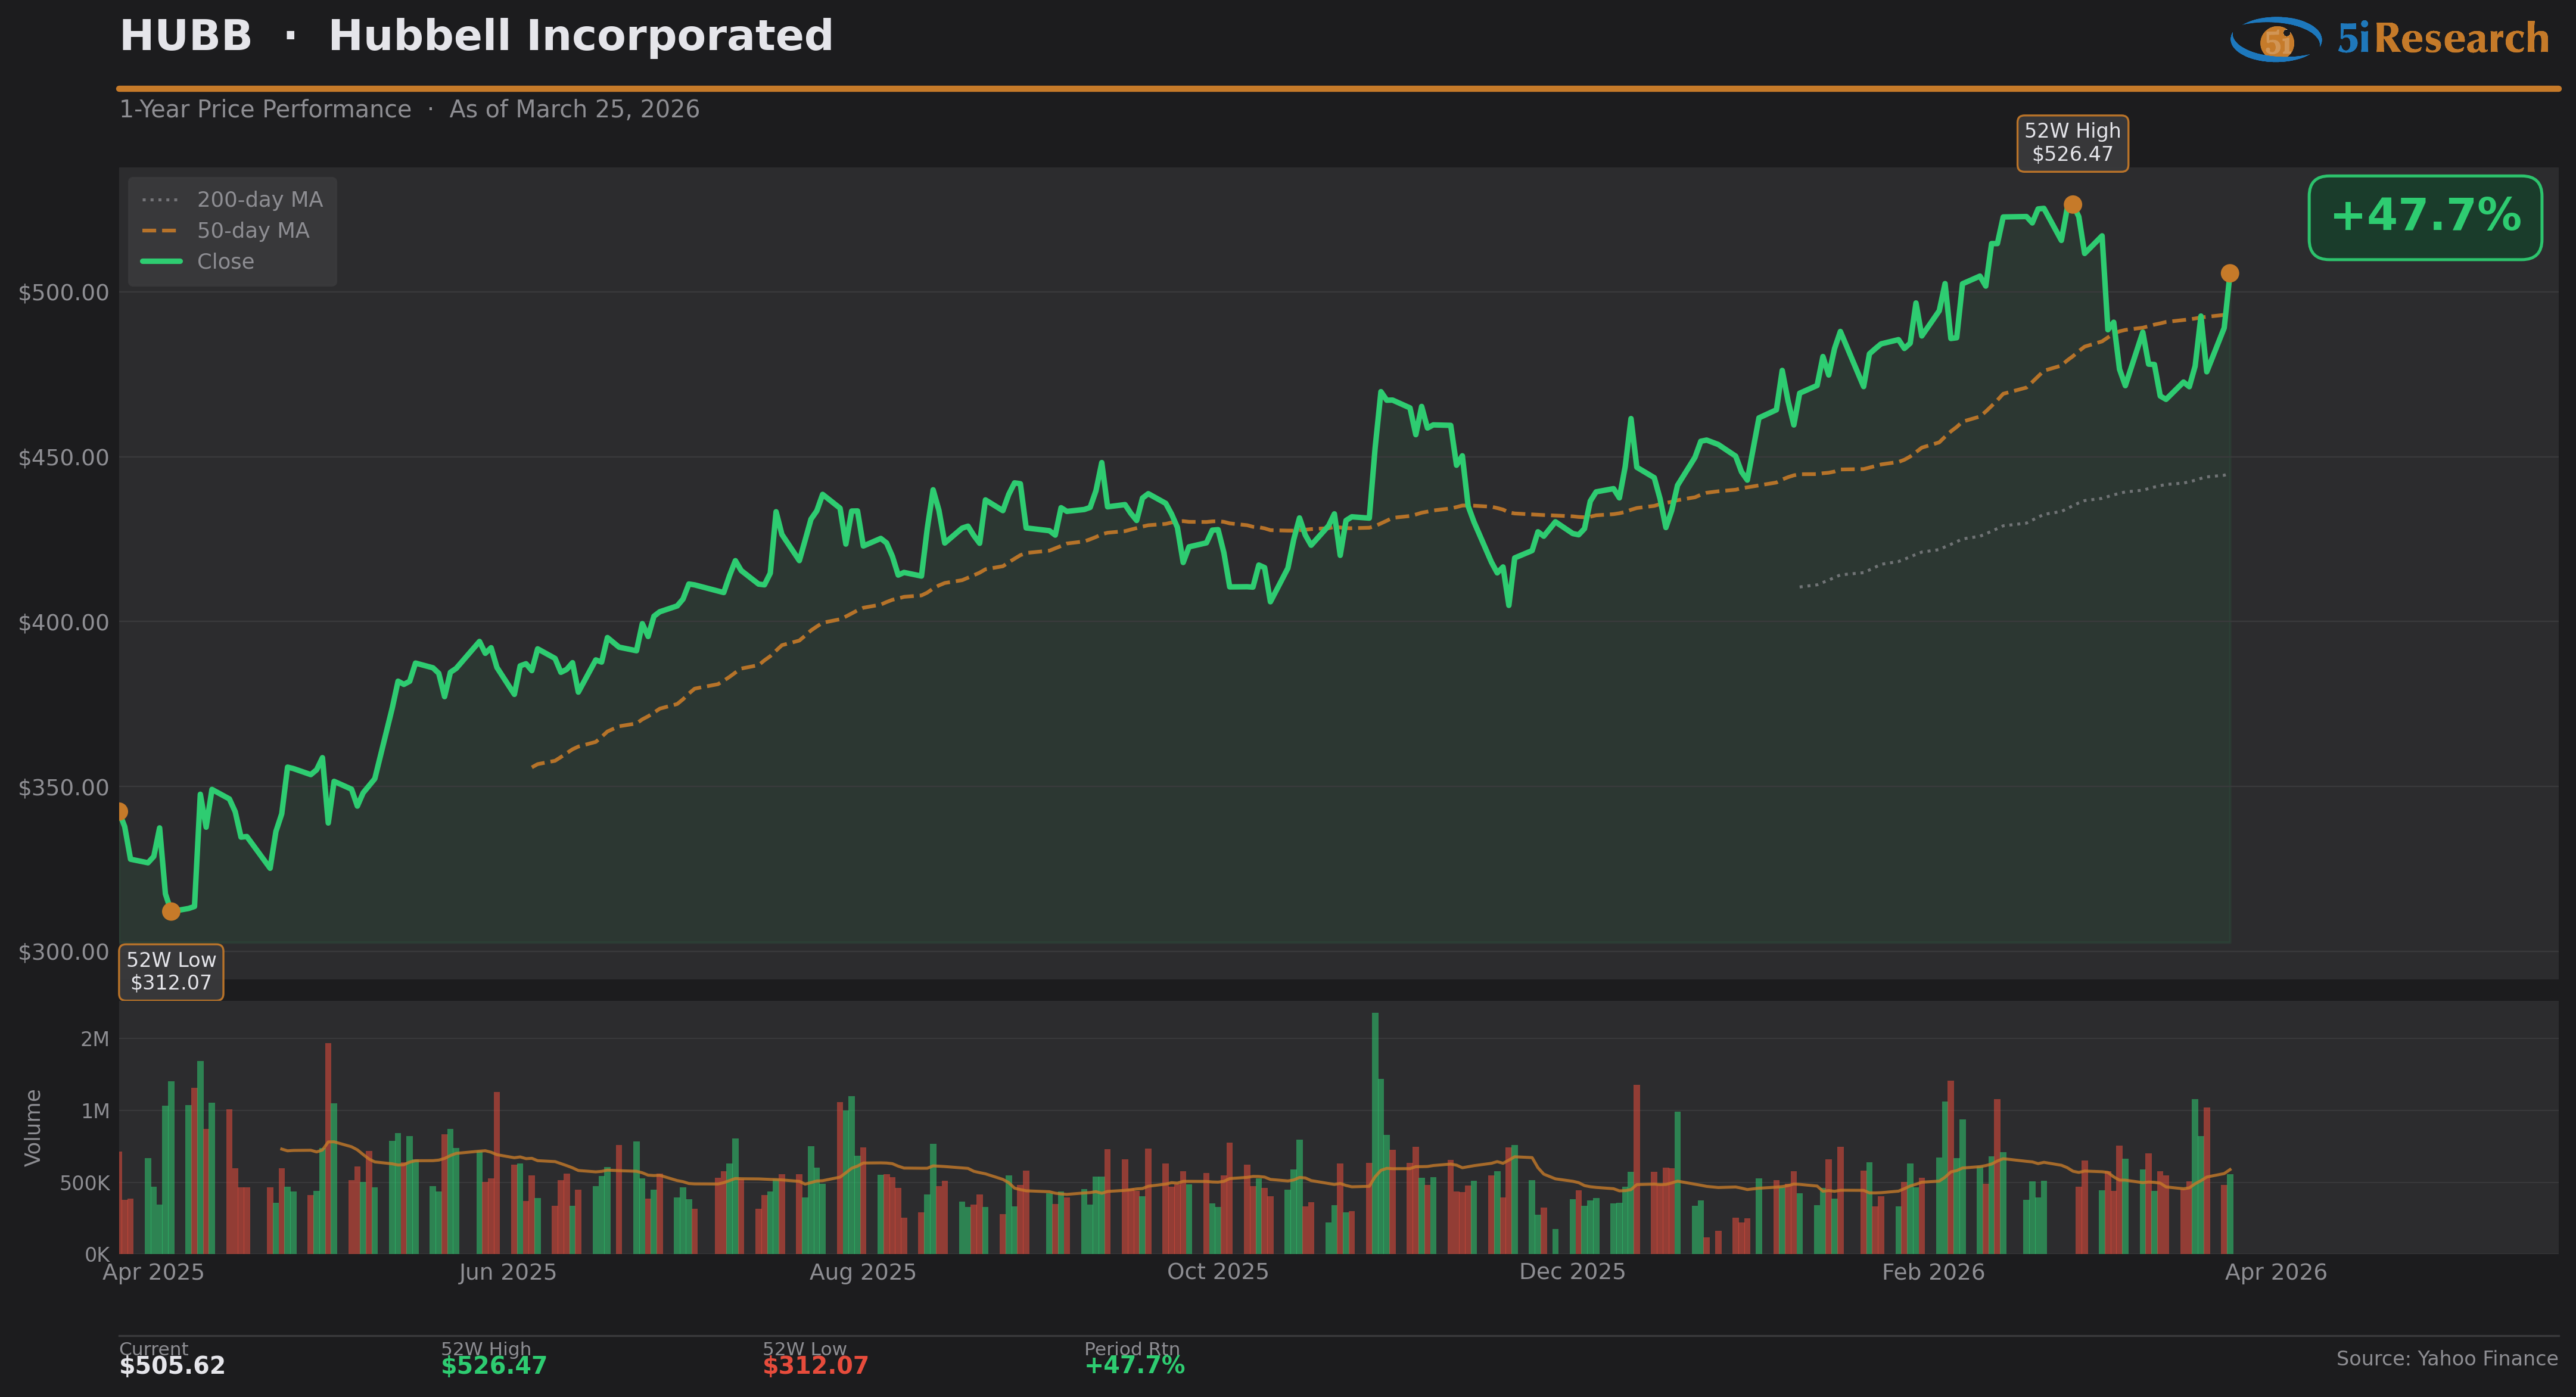The height and width of the screenshot is (1397, 2576).
Task: Click the Oct 2025 x-axis label
Action: pyautogui.click(x=1217, y=1272)
